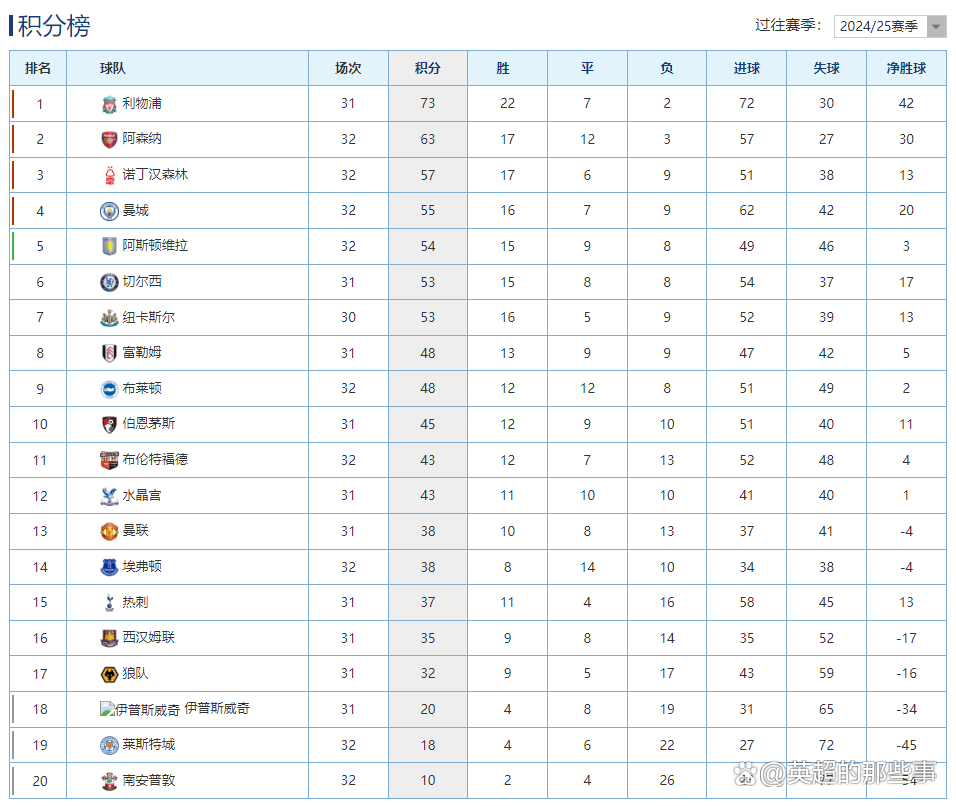Open the 2024/25赛季 season dropdown
This screenshot has width=956, height=806.
point(880,27)
